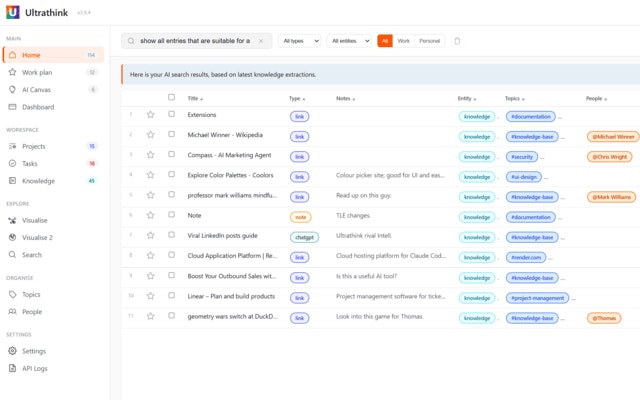Click into the AI search input field
This screenshot has height=400, width=640.
197,41
